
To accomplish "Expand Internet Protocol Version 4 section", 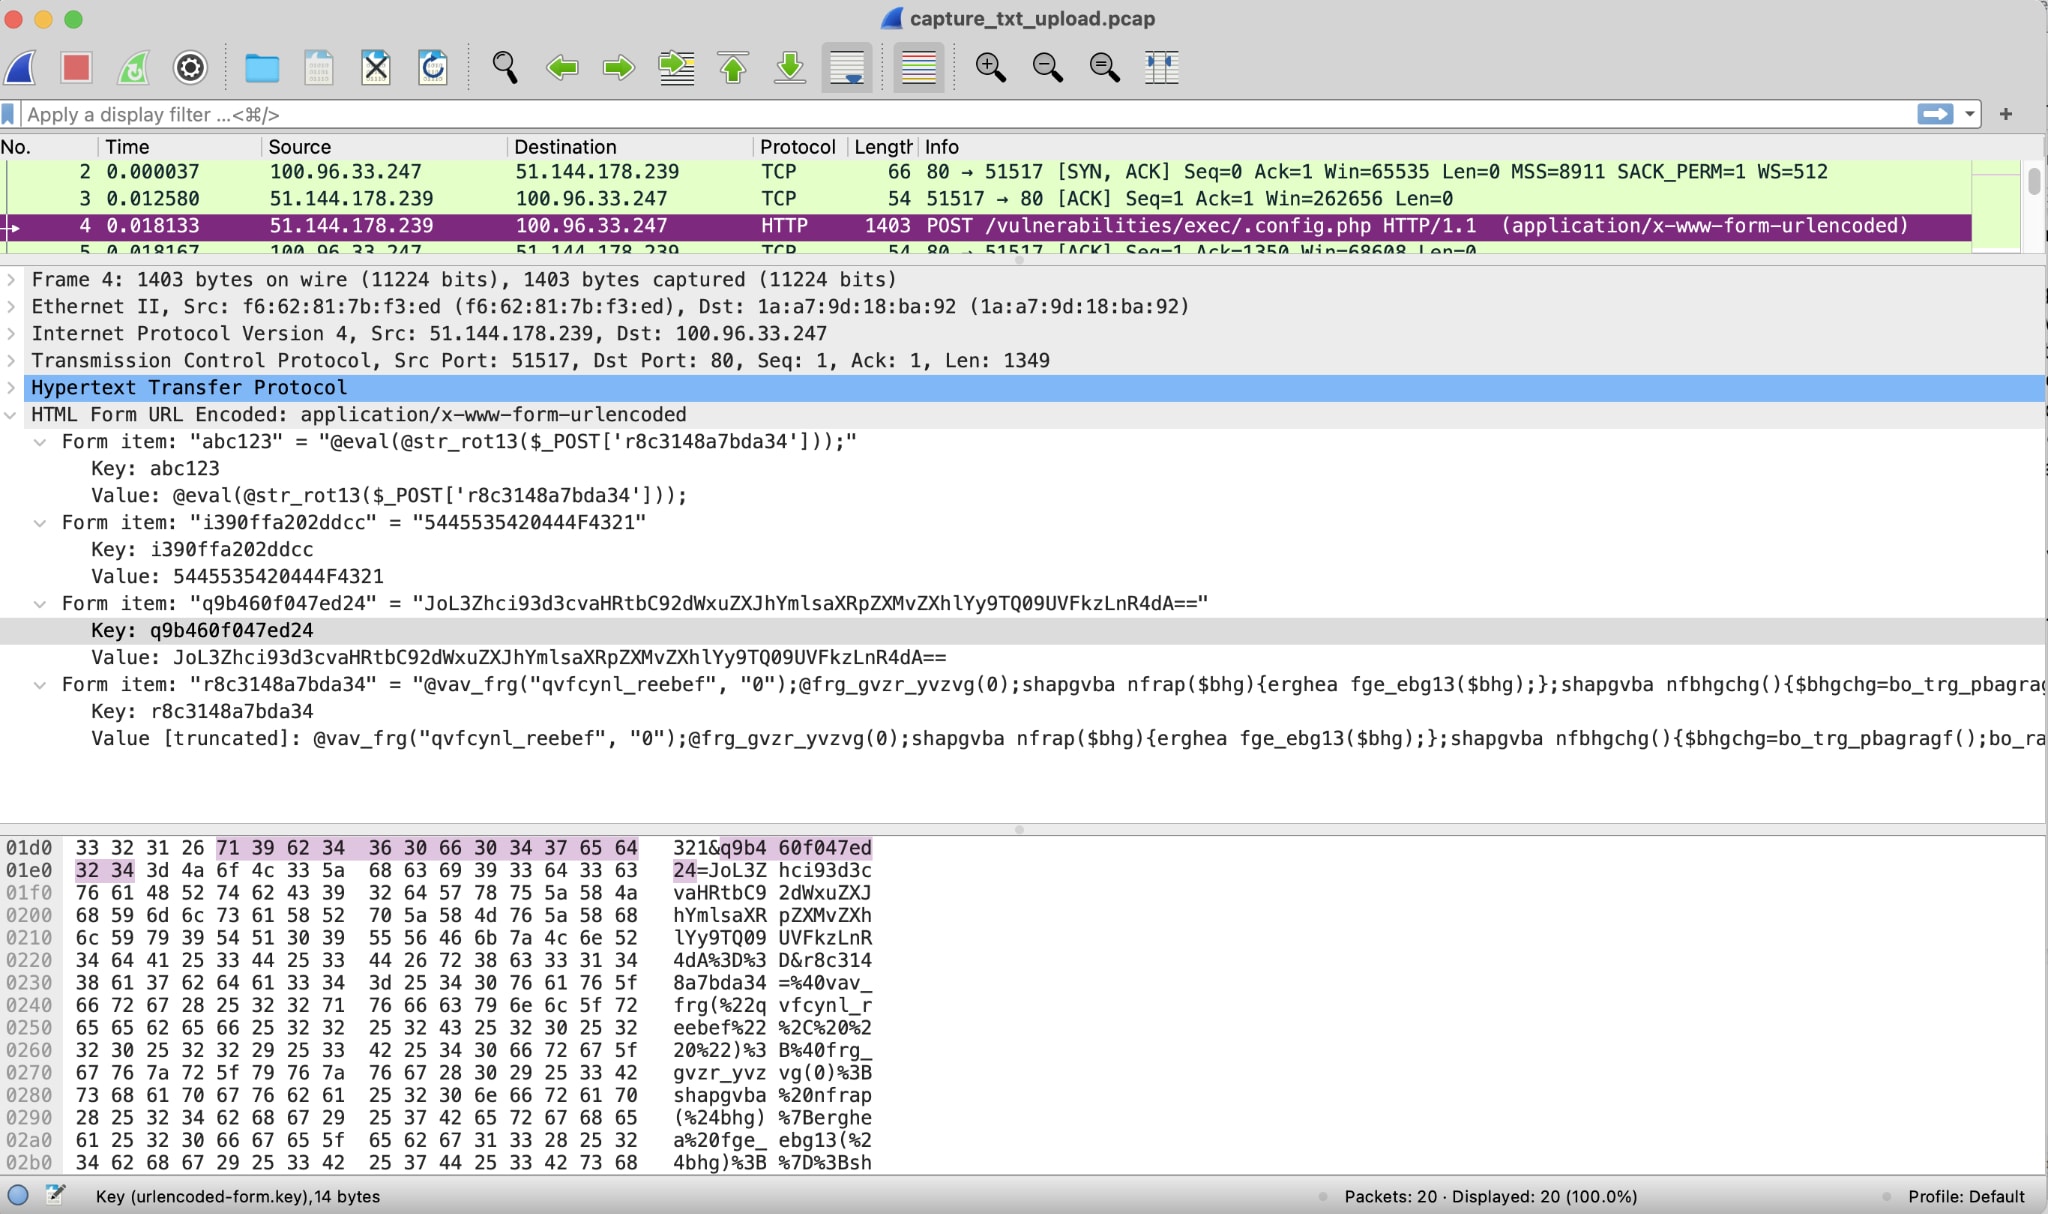I will 11,334.
